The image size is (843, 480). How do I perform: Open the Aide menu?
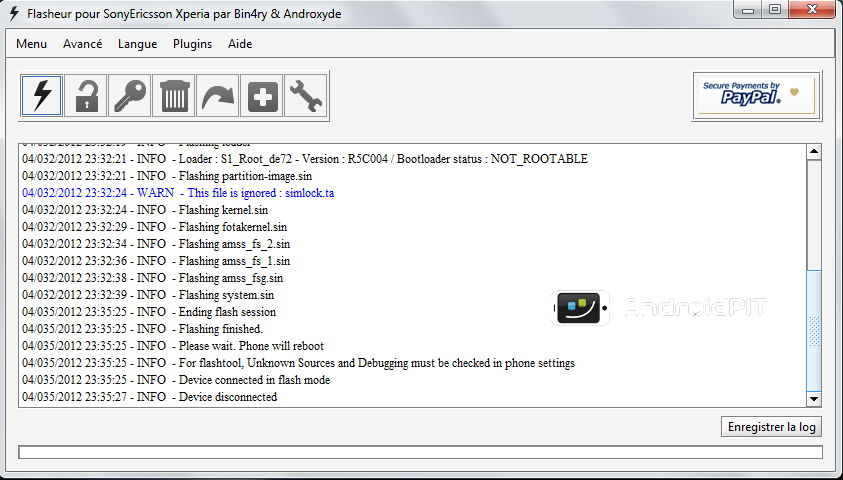coord(240,44)
